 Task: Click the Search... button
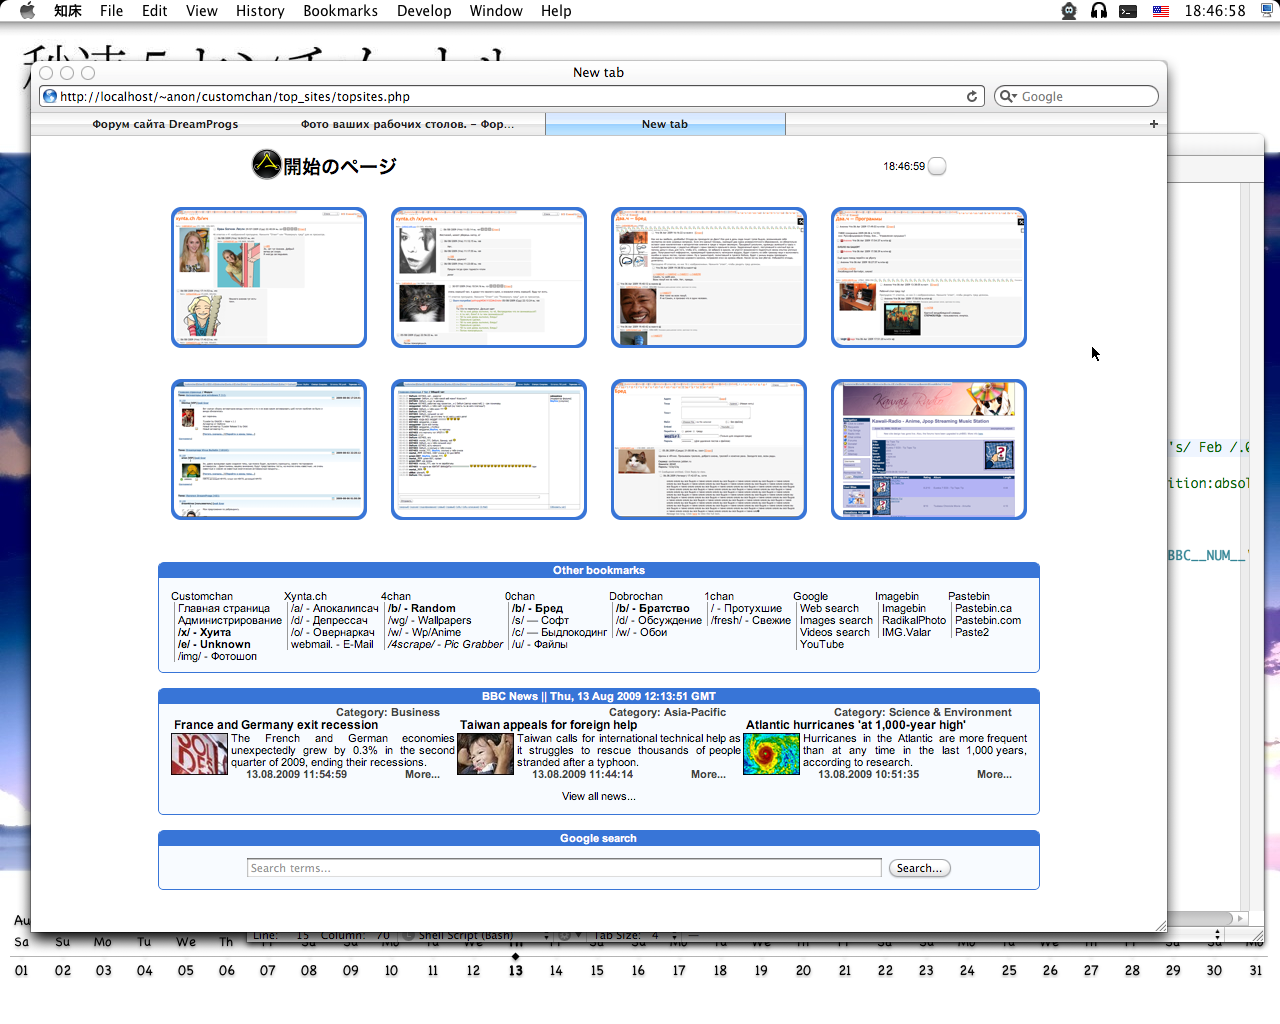click(919, 868)
